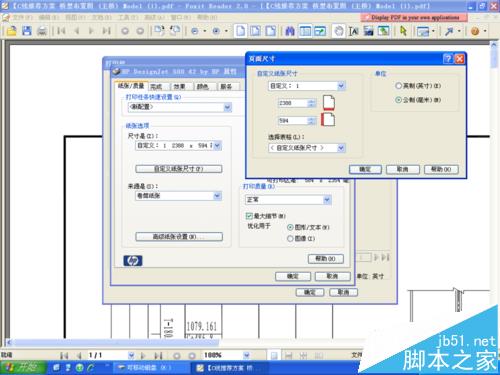This screenshot has height=375, width=500.
Task: Select the text selection tool
Action: coord(354,31)
